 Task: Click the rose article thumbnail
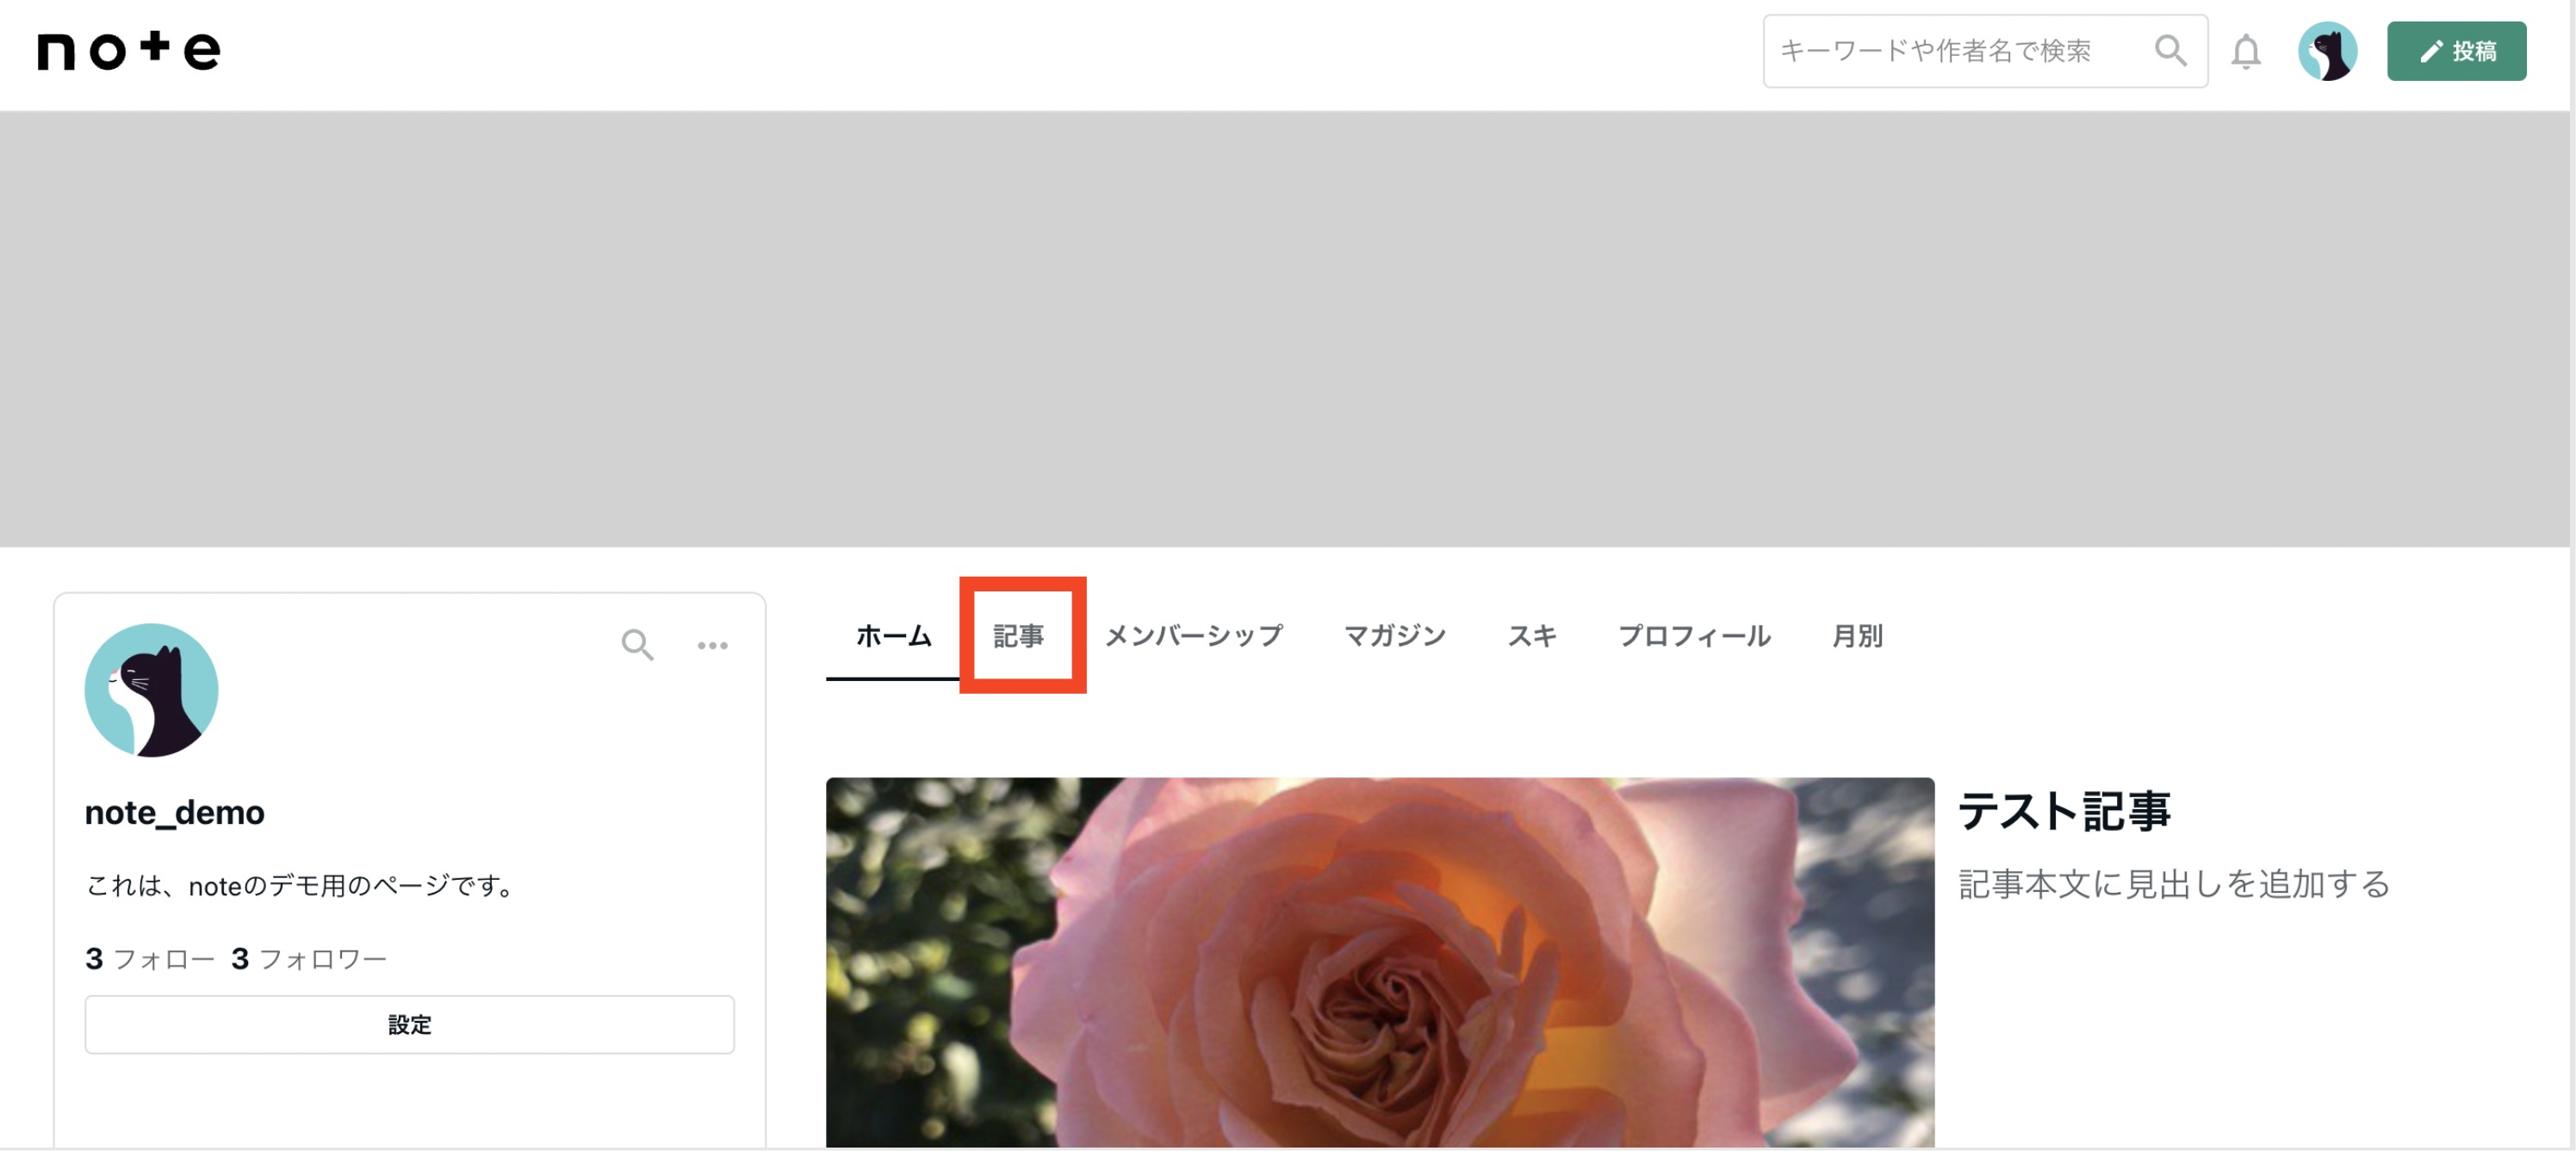click(x=1379, y=962)
